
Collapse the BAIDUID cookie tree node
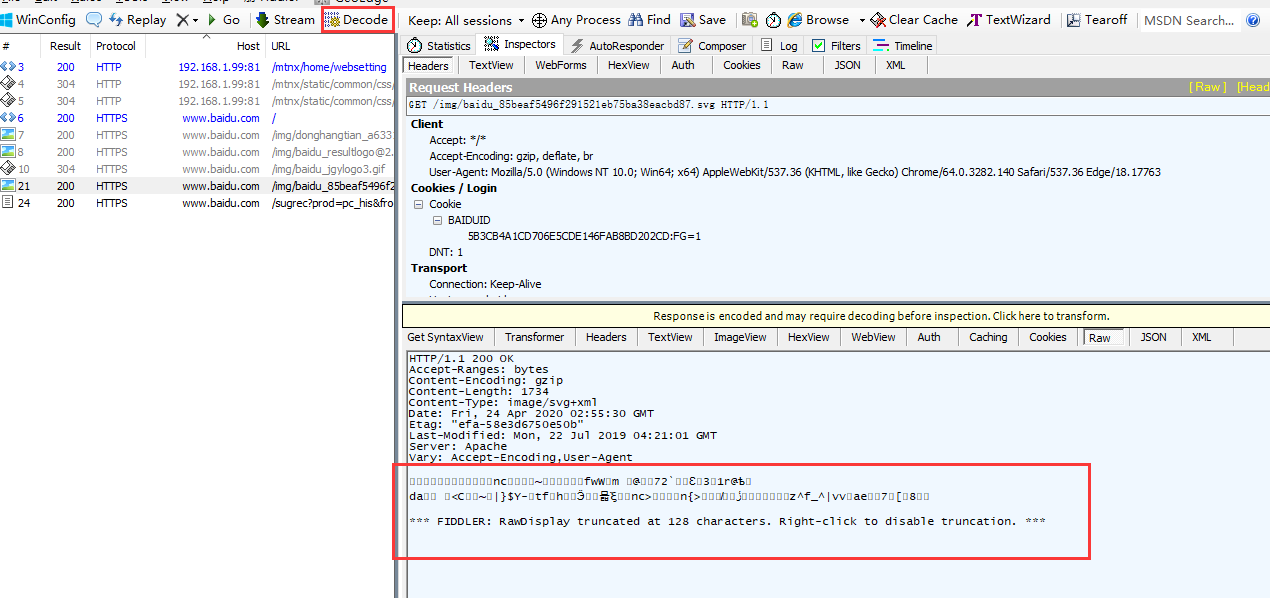[x=438, y=220]
